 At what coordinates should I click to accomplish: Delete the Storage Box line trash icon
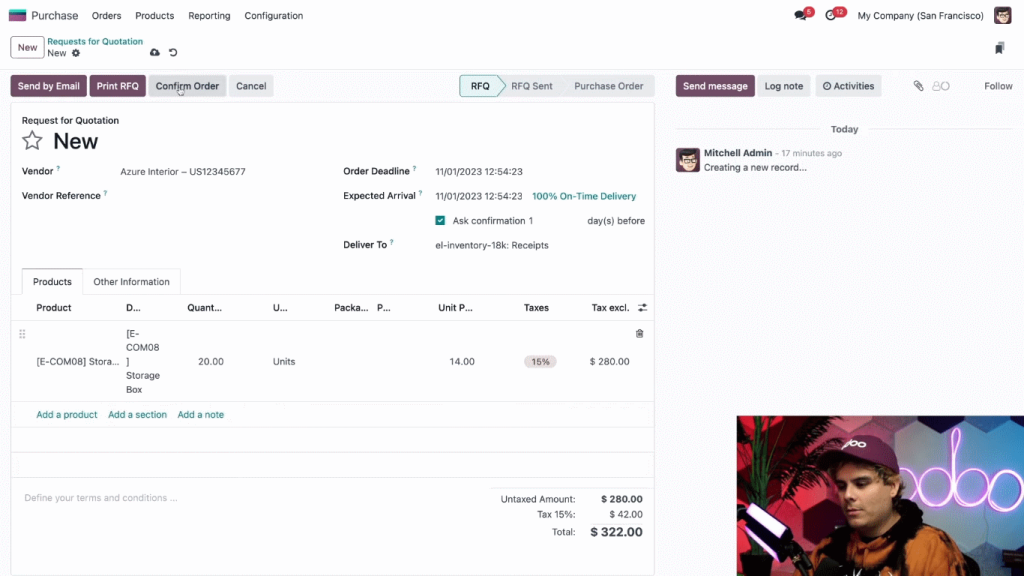point(639,334)
